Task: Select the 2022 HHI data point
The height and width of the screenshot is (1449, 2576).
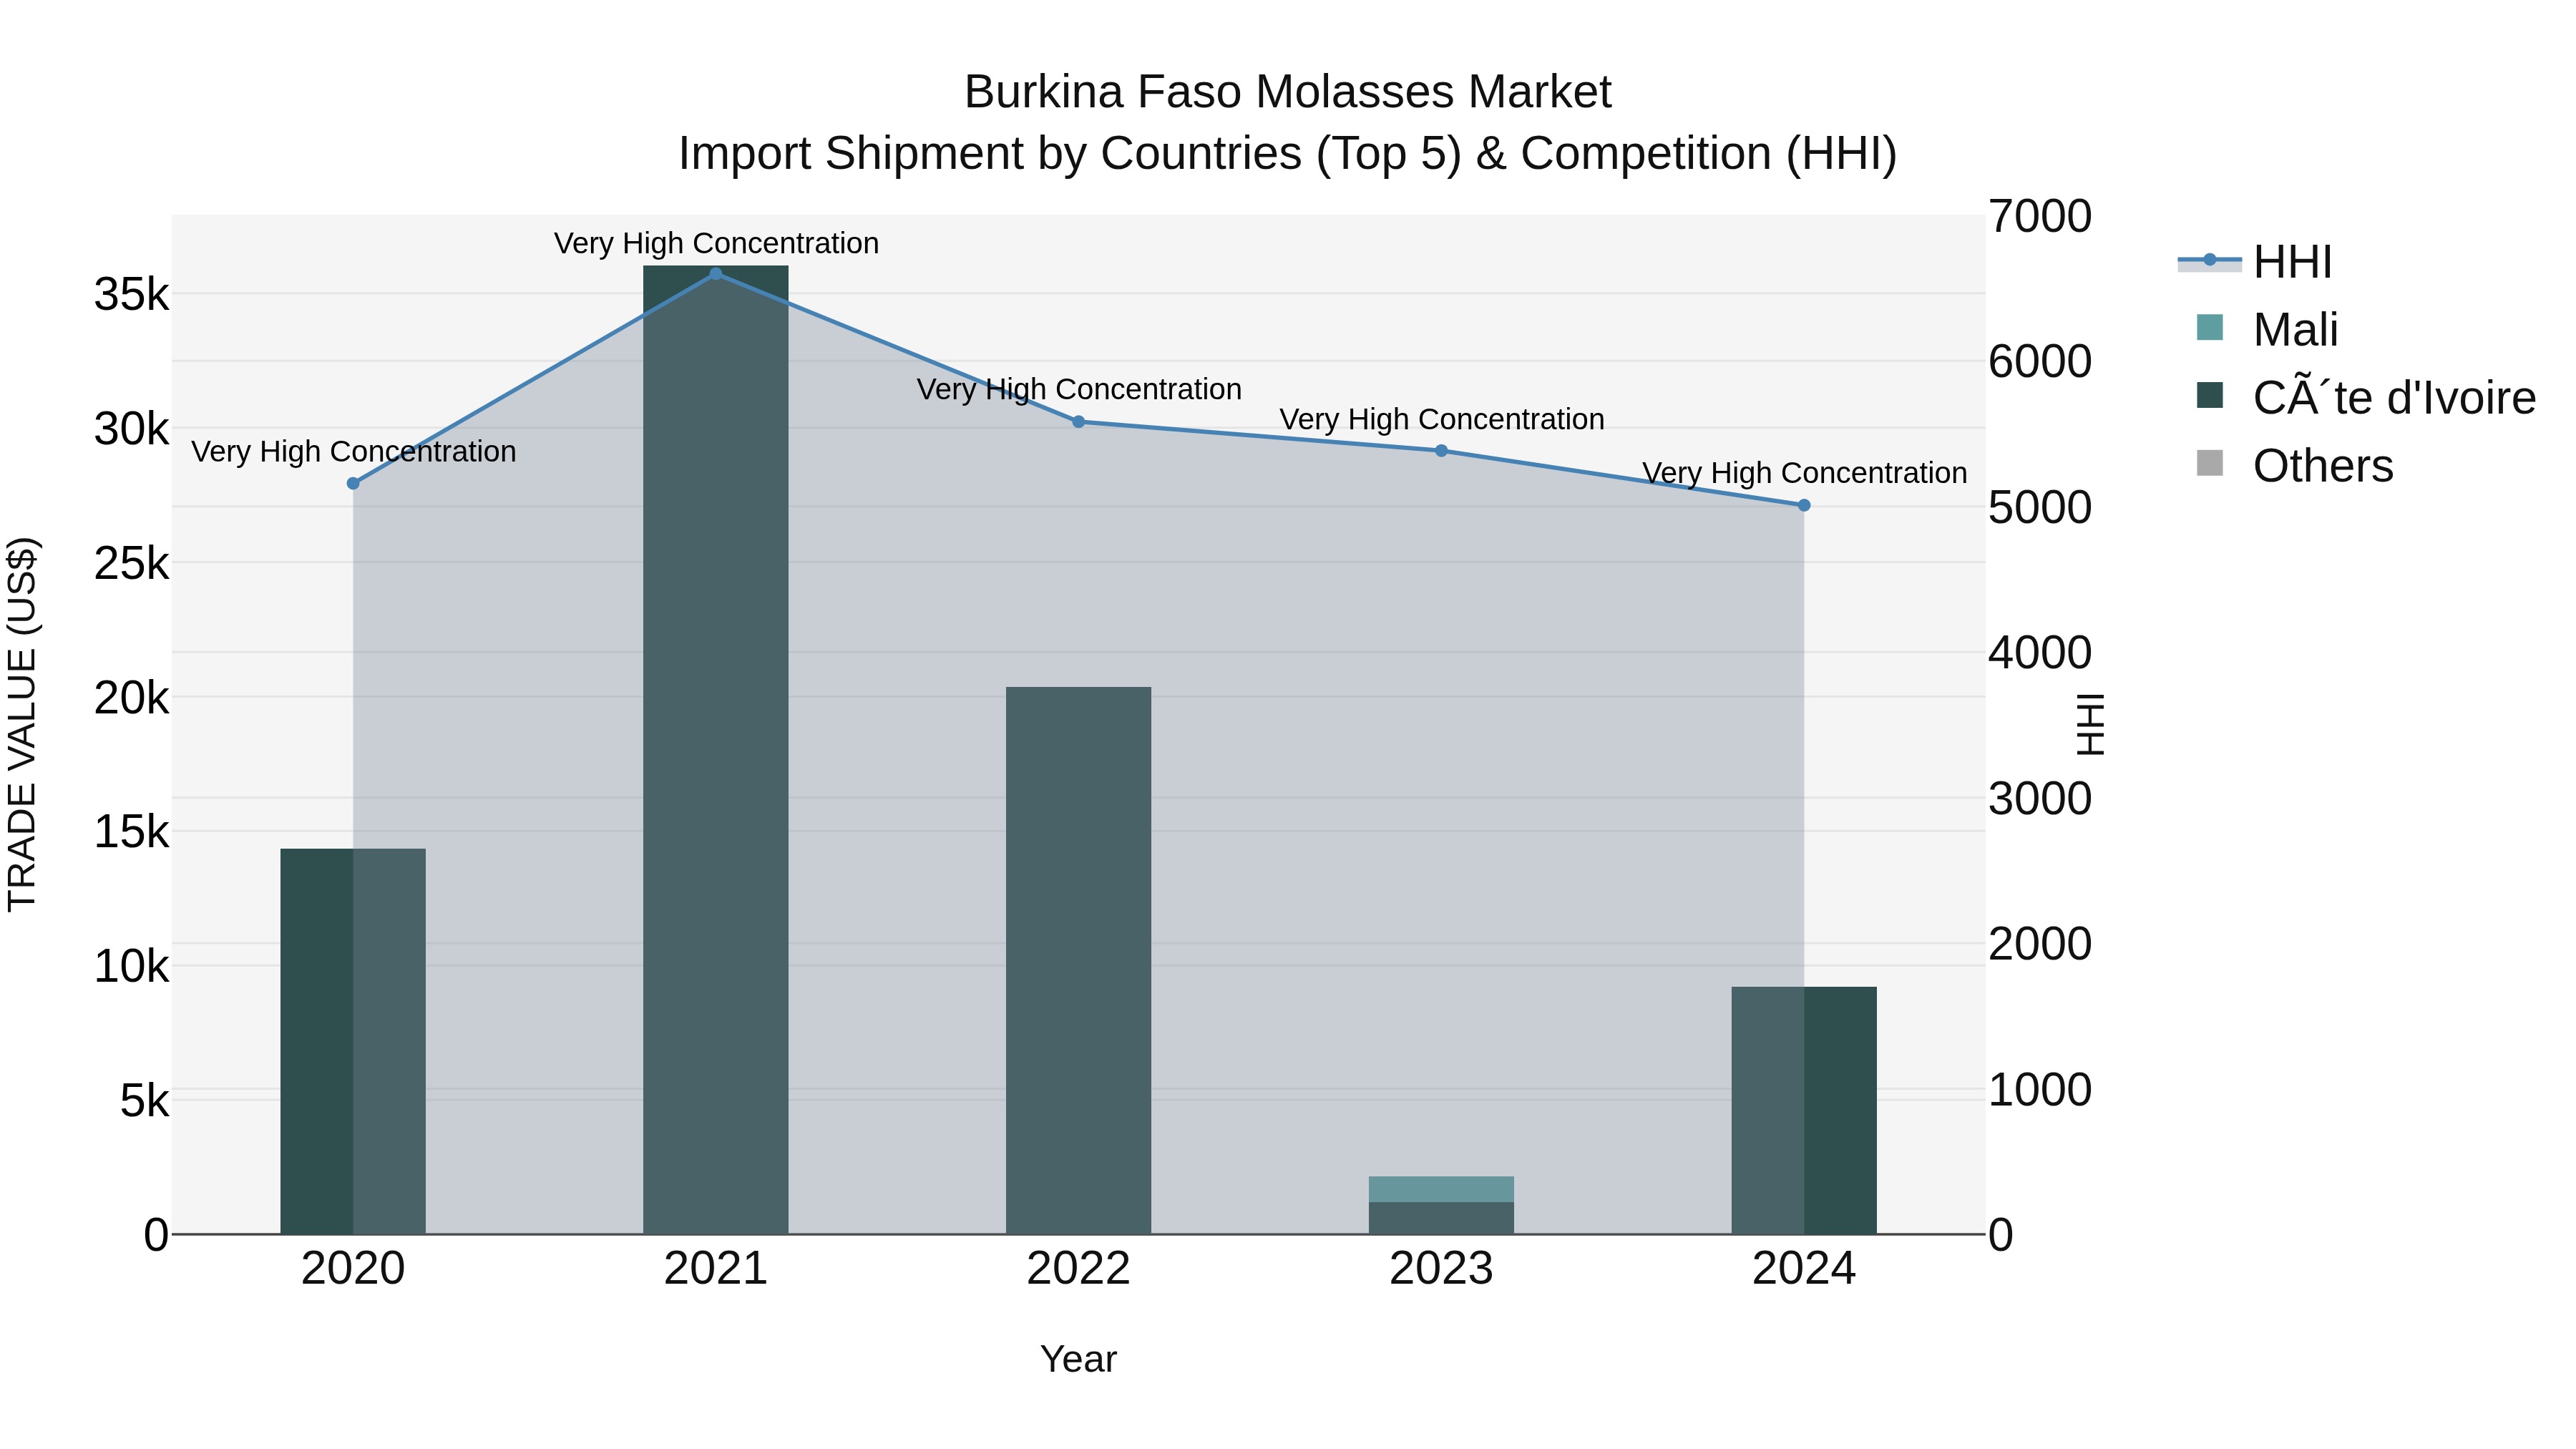Action: pos(1079,422)
